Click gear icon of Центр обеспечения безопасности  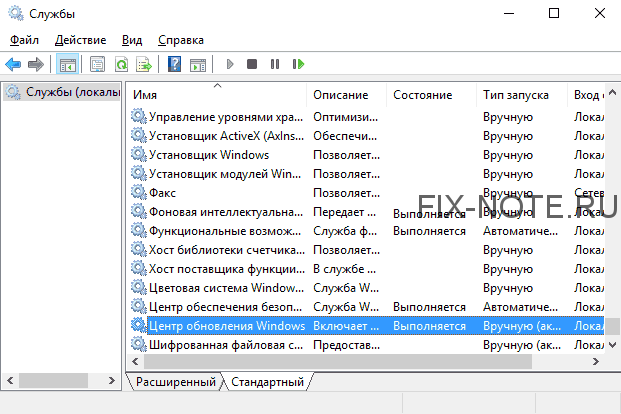click(139, 307)
